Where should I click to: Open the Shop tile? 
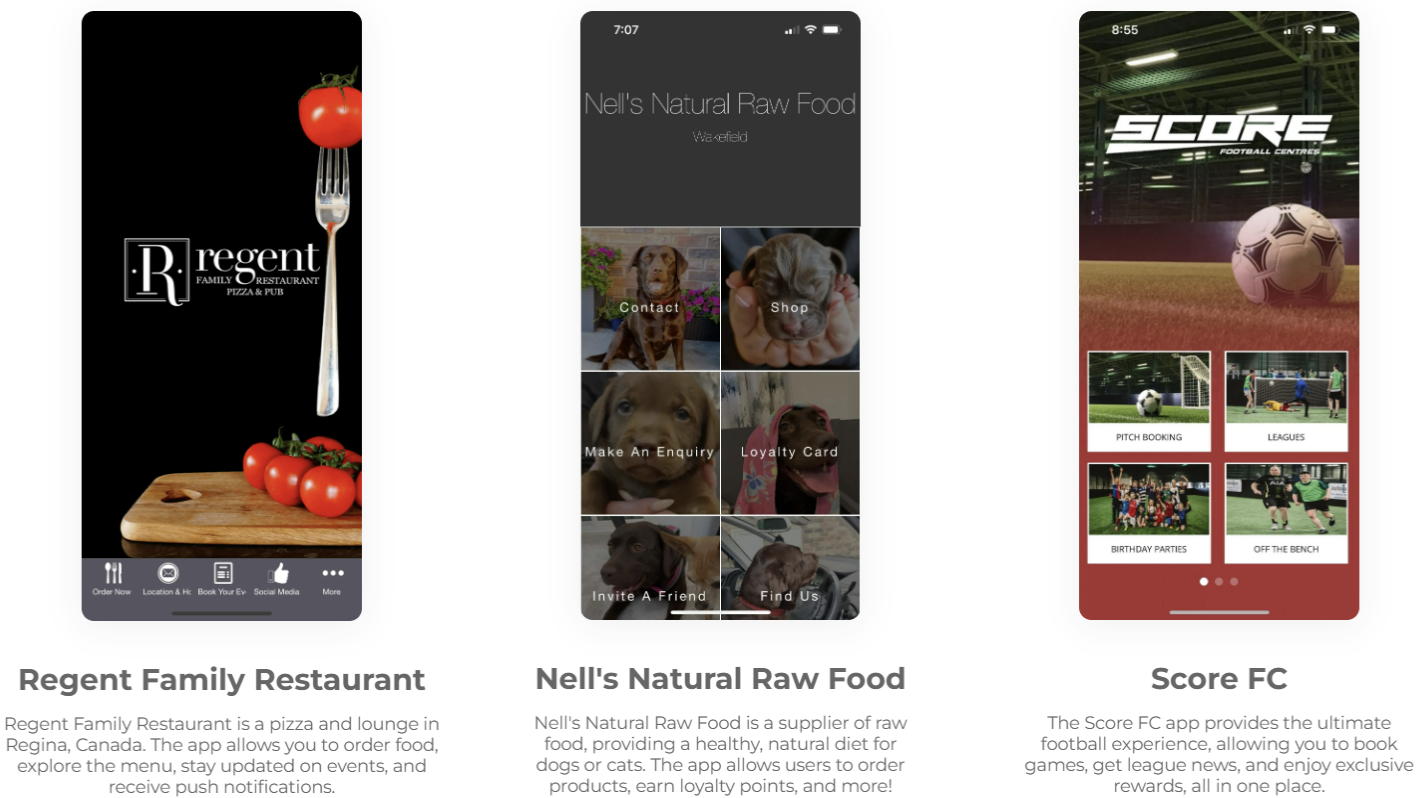[790, 299]
